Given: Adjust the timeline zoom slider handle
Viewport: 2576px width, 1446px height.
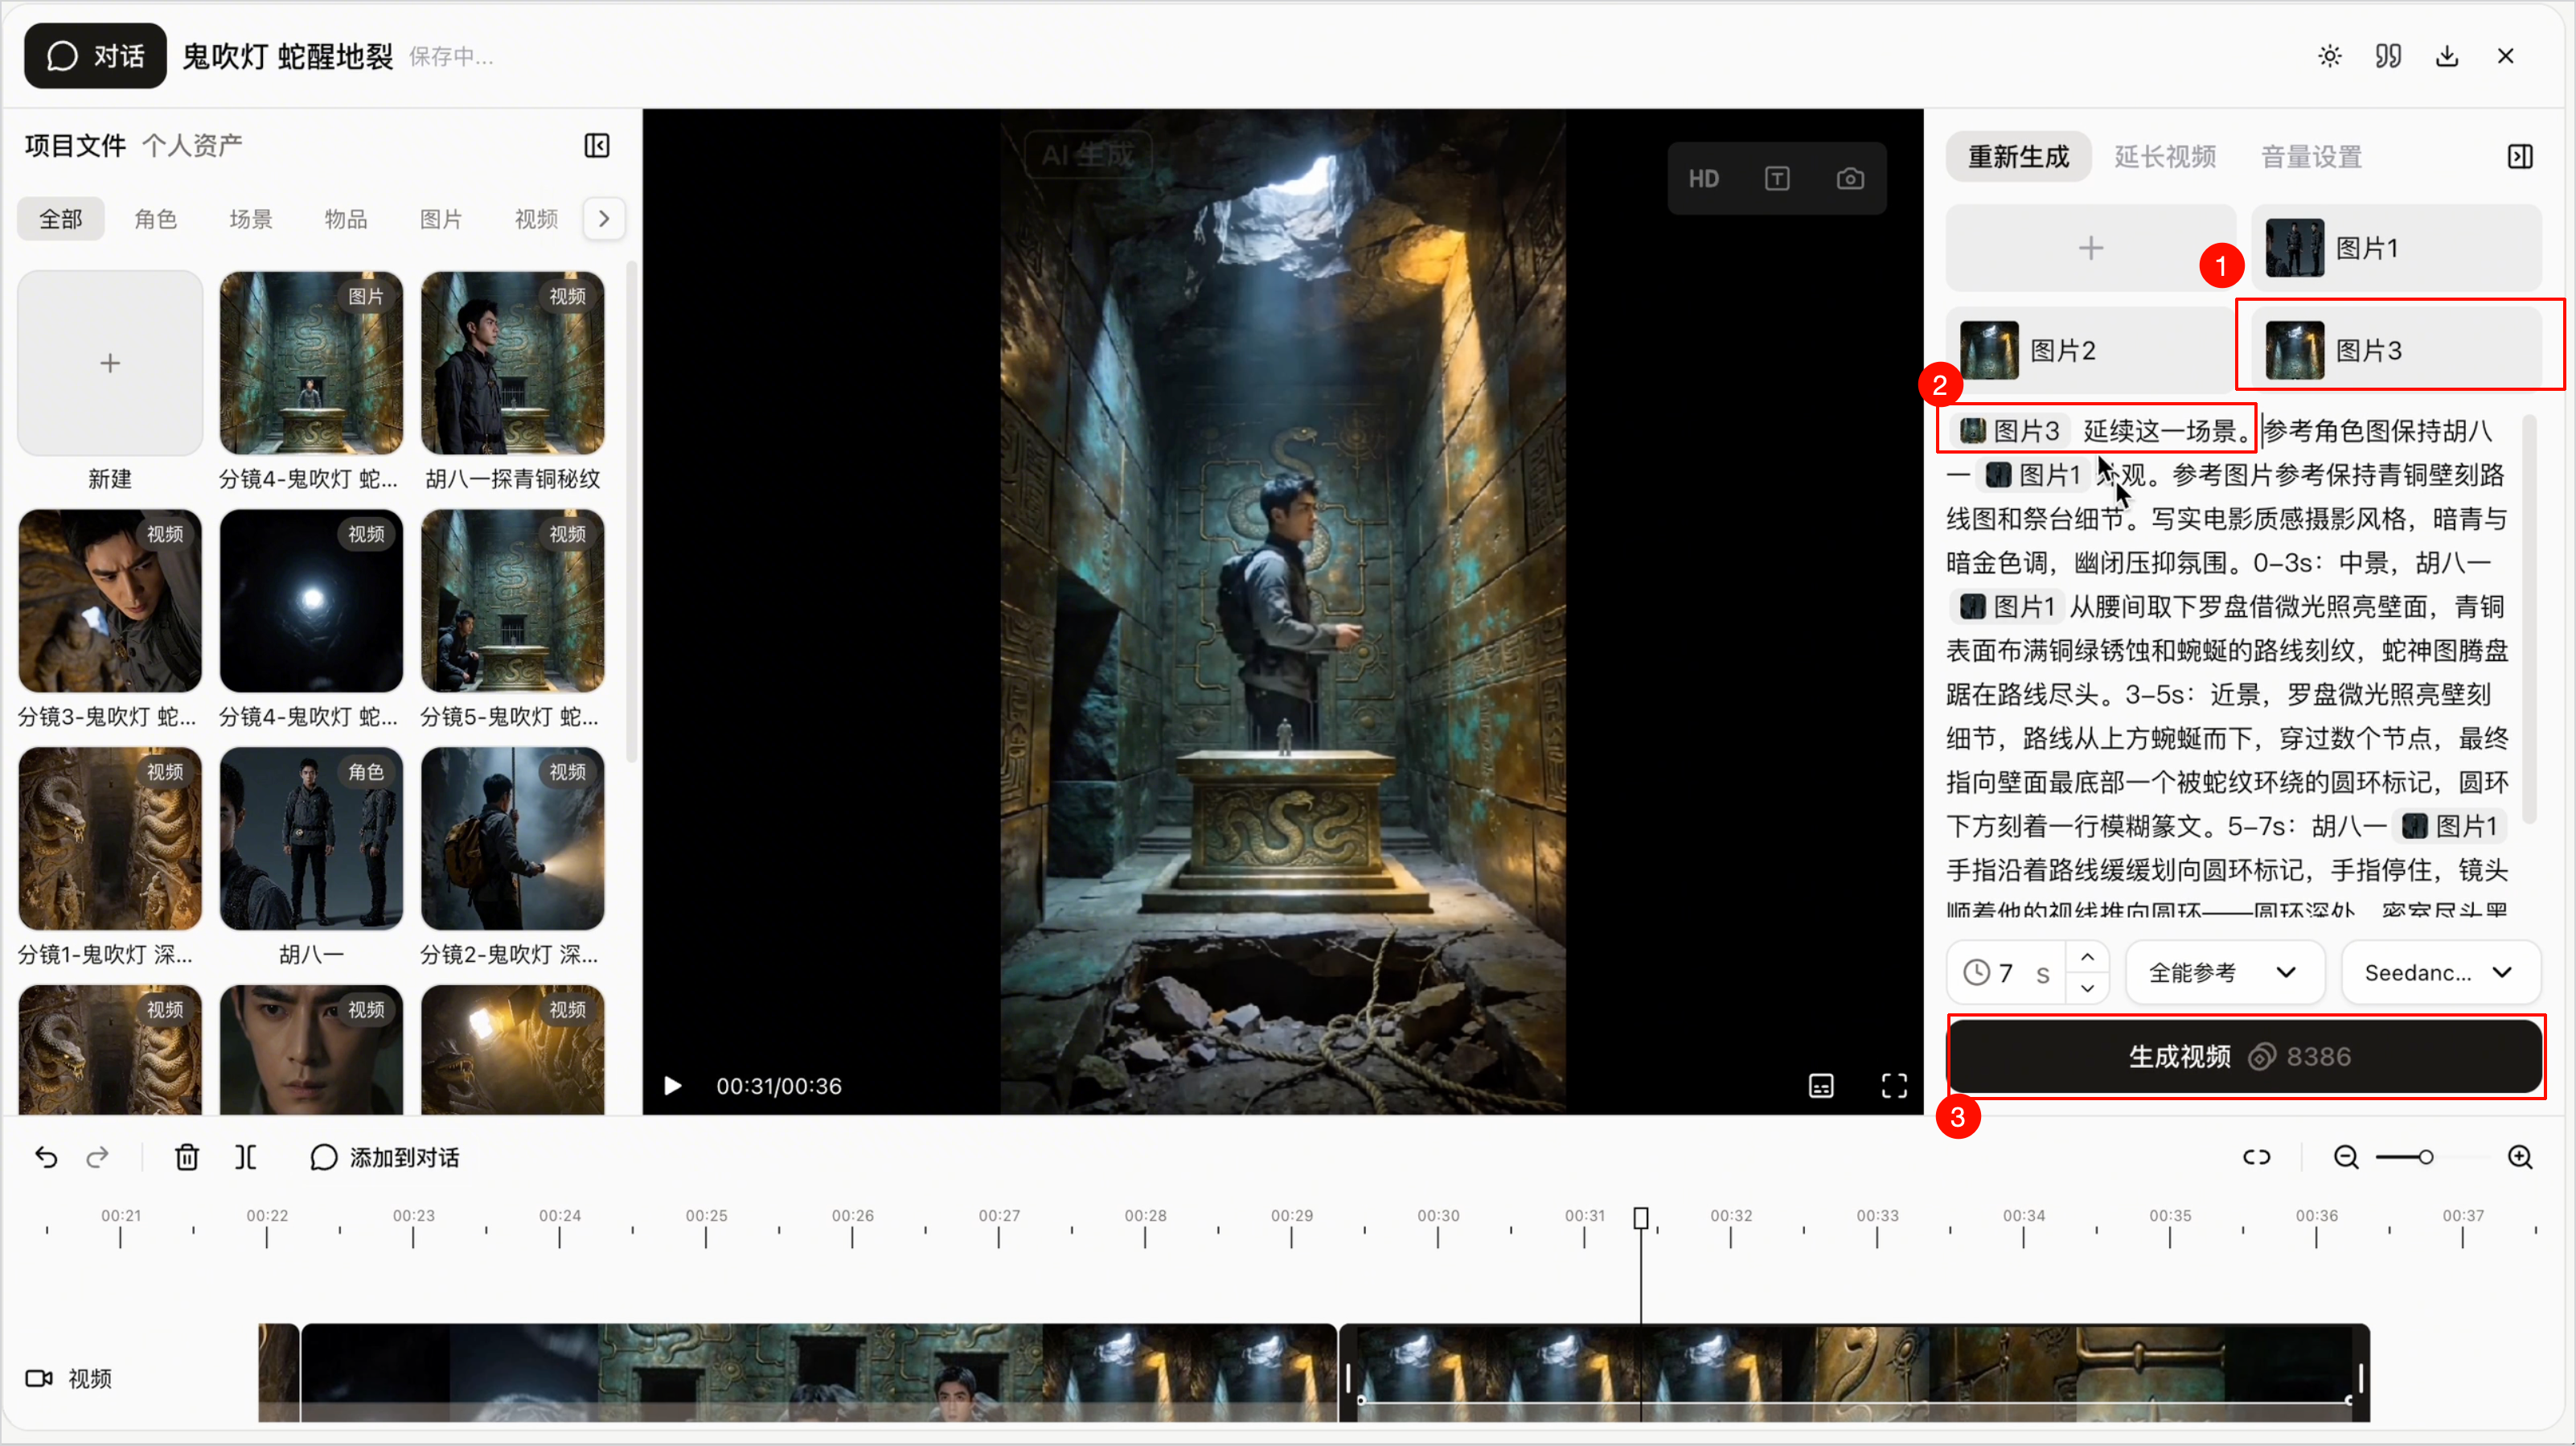Looking at the screenshot, I should tap(2426, 1158).
